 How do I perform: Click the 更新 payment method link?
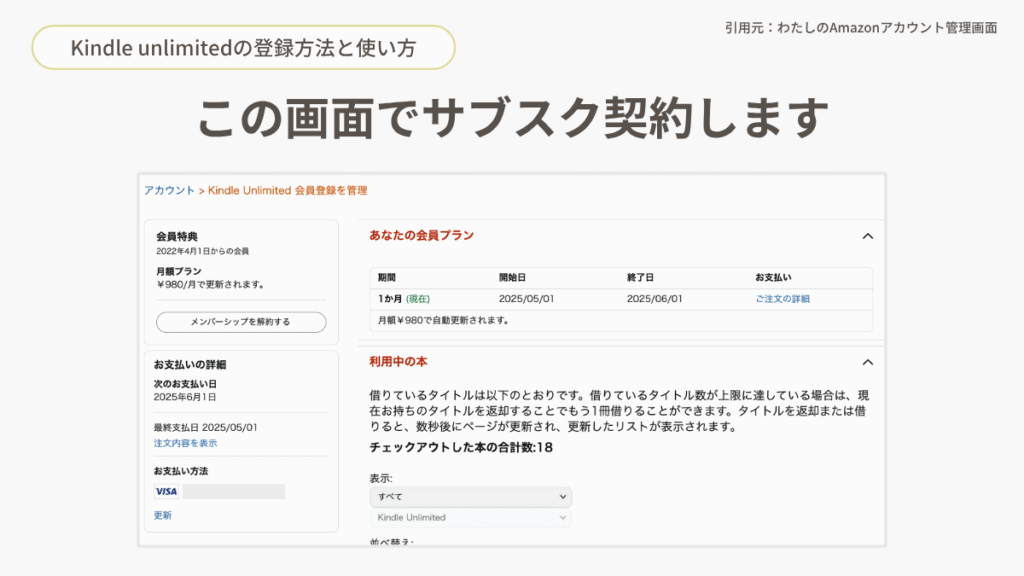click(163, 515)
